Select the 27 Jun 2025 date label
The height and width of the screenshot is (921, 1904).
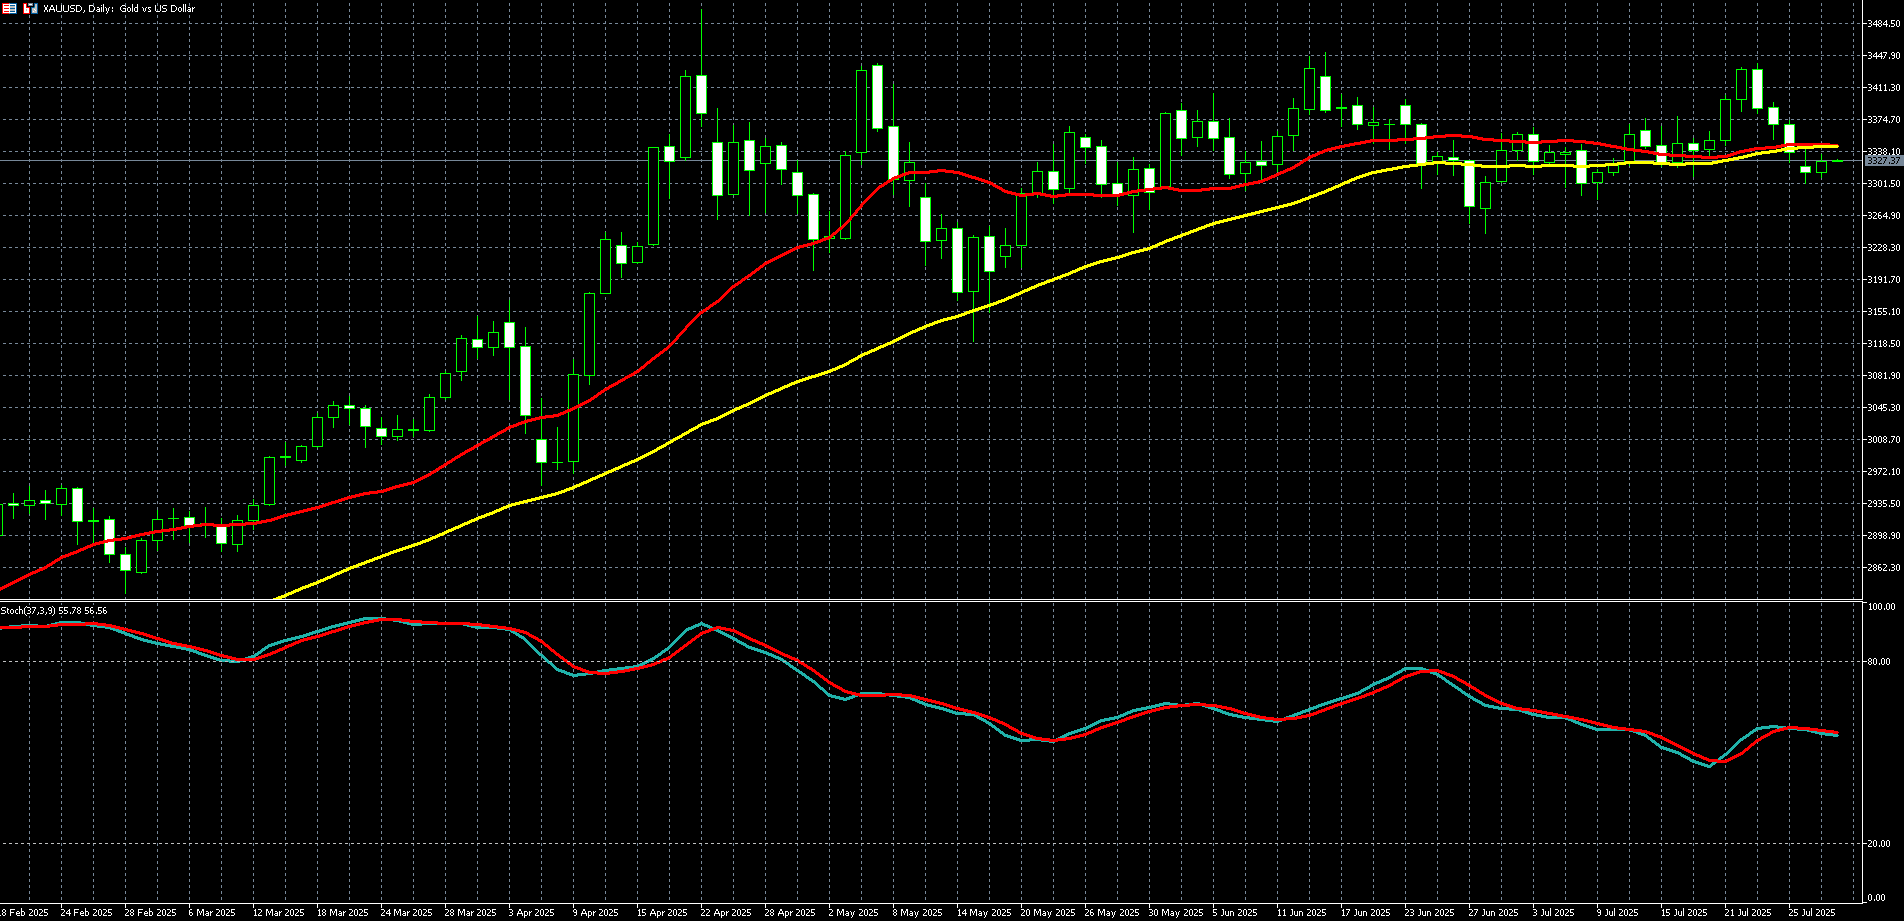(1494, 913)
